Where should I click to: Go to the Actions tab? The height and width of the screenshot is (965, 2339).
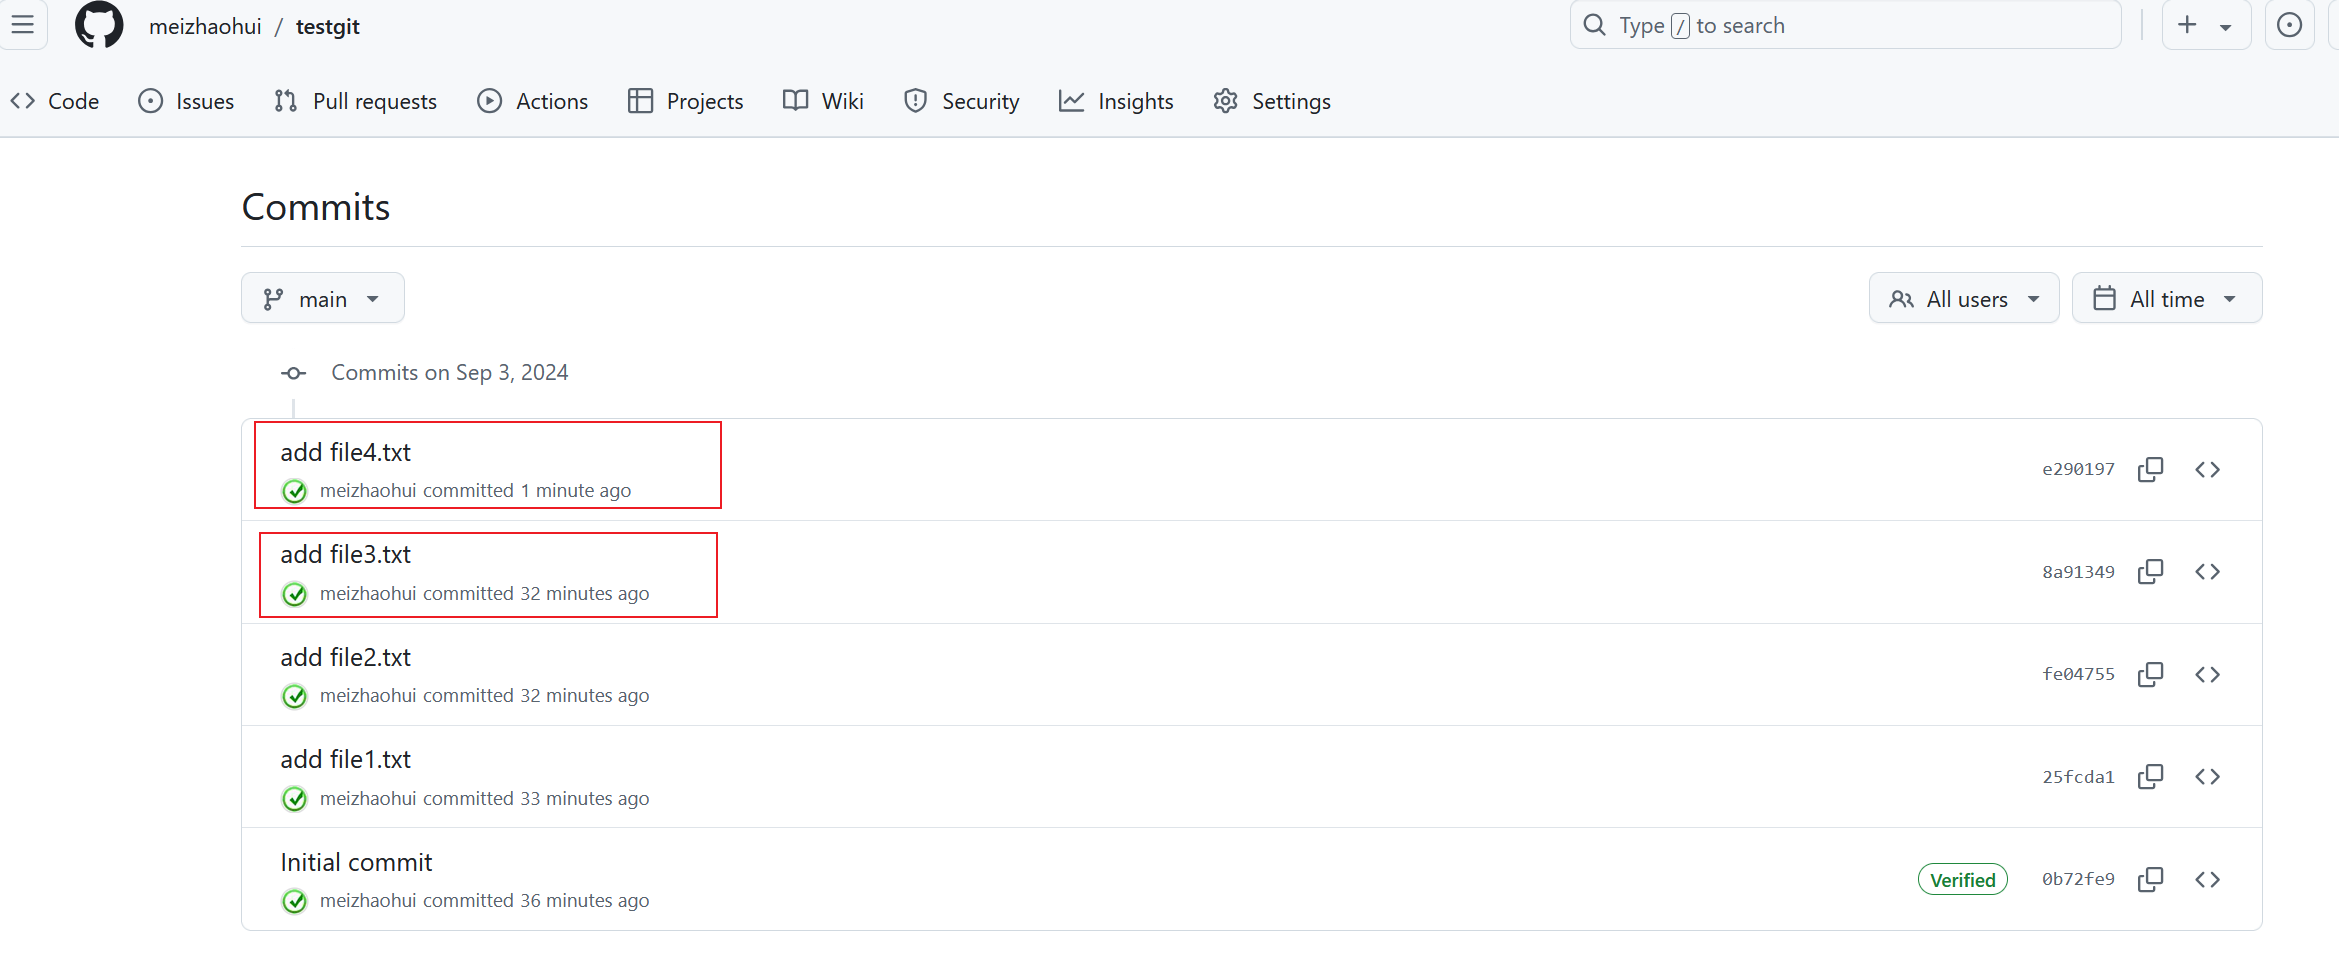click(x=533, y=101)
